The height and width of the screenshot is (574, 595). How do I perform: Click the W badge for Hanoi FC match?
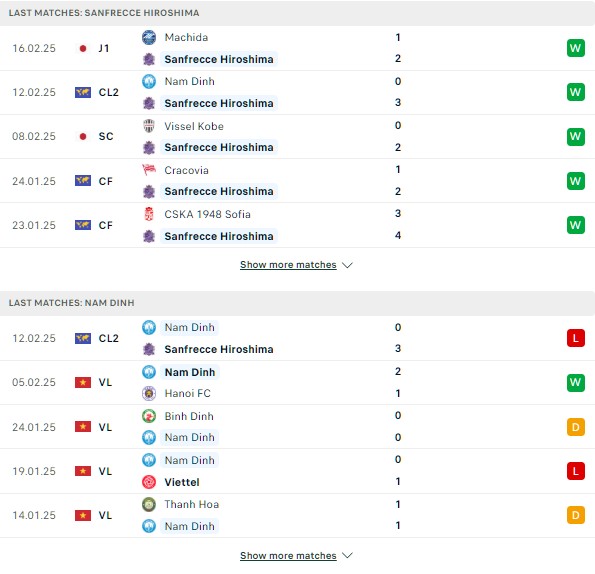[x=576, y=382]
